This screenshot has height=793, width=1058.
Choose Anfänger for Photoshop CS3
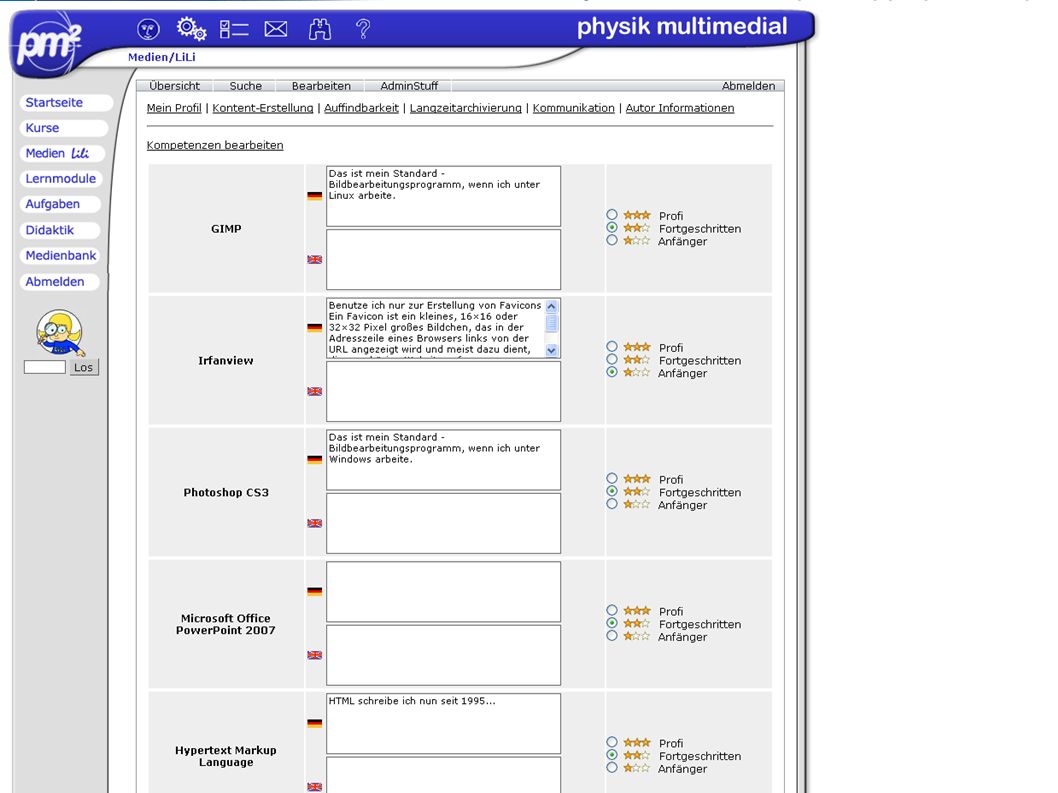pos(612,503)
